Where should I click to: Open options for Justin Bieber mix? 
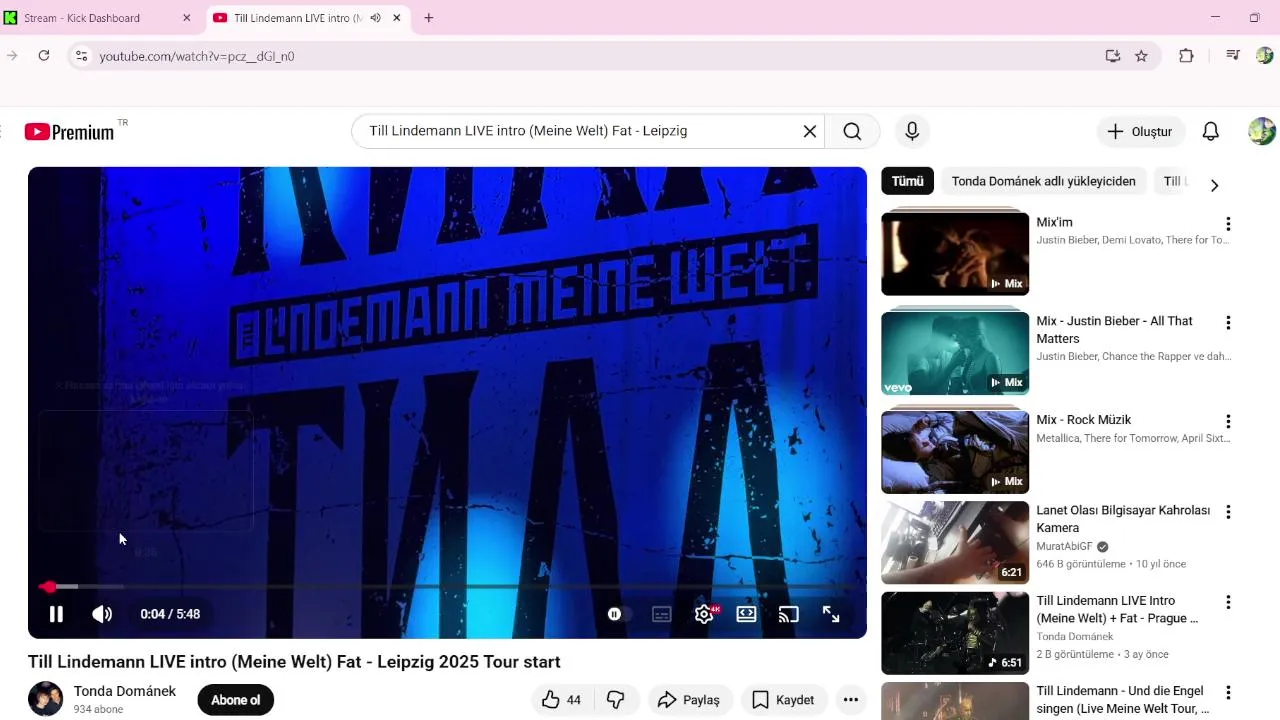(1228, 323)
